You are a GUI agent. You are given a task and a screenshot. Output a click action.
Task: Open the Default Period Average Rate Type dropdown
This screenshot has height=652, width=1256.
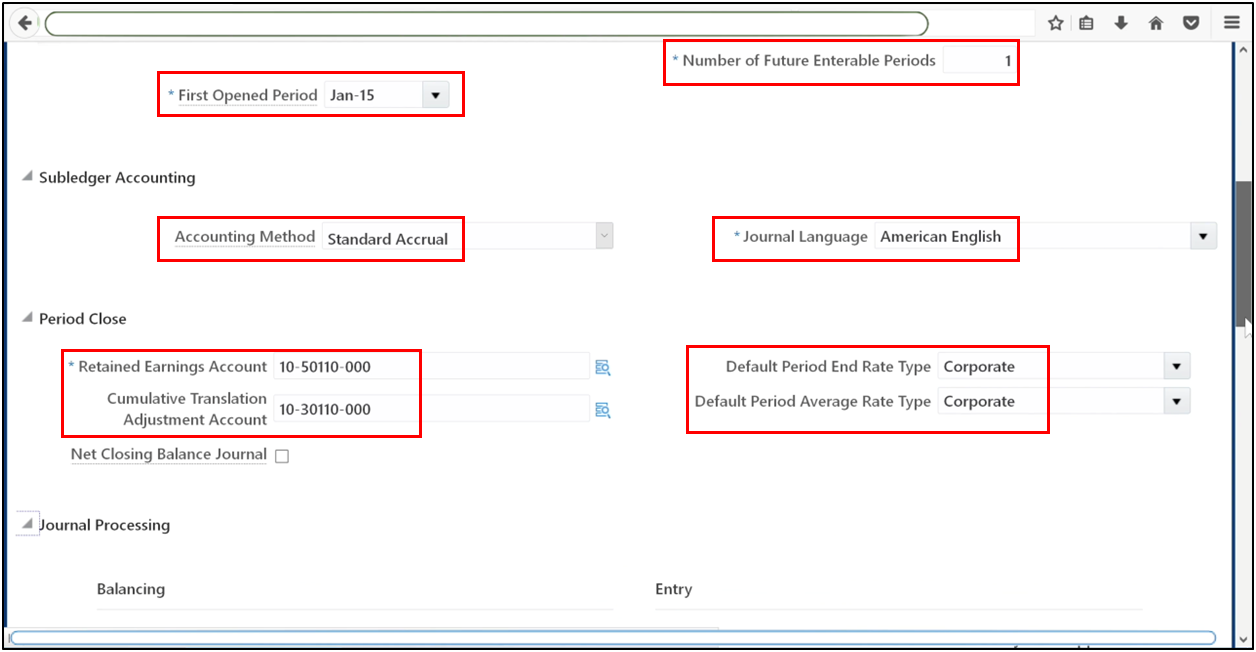(x=1177, y=400)
